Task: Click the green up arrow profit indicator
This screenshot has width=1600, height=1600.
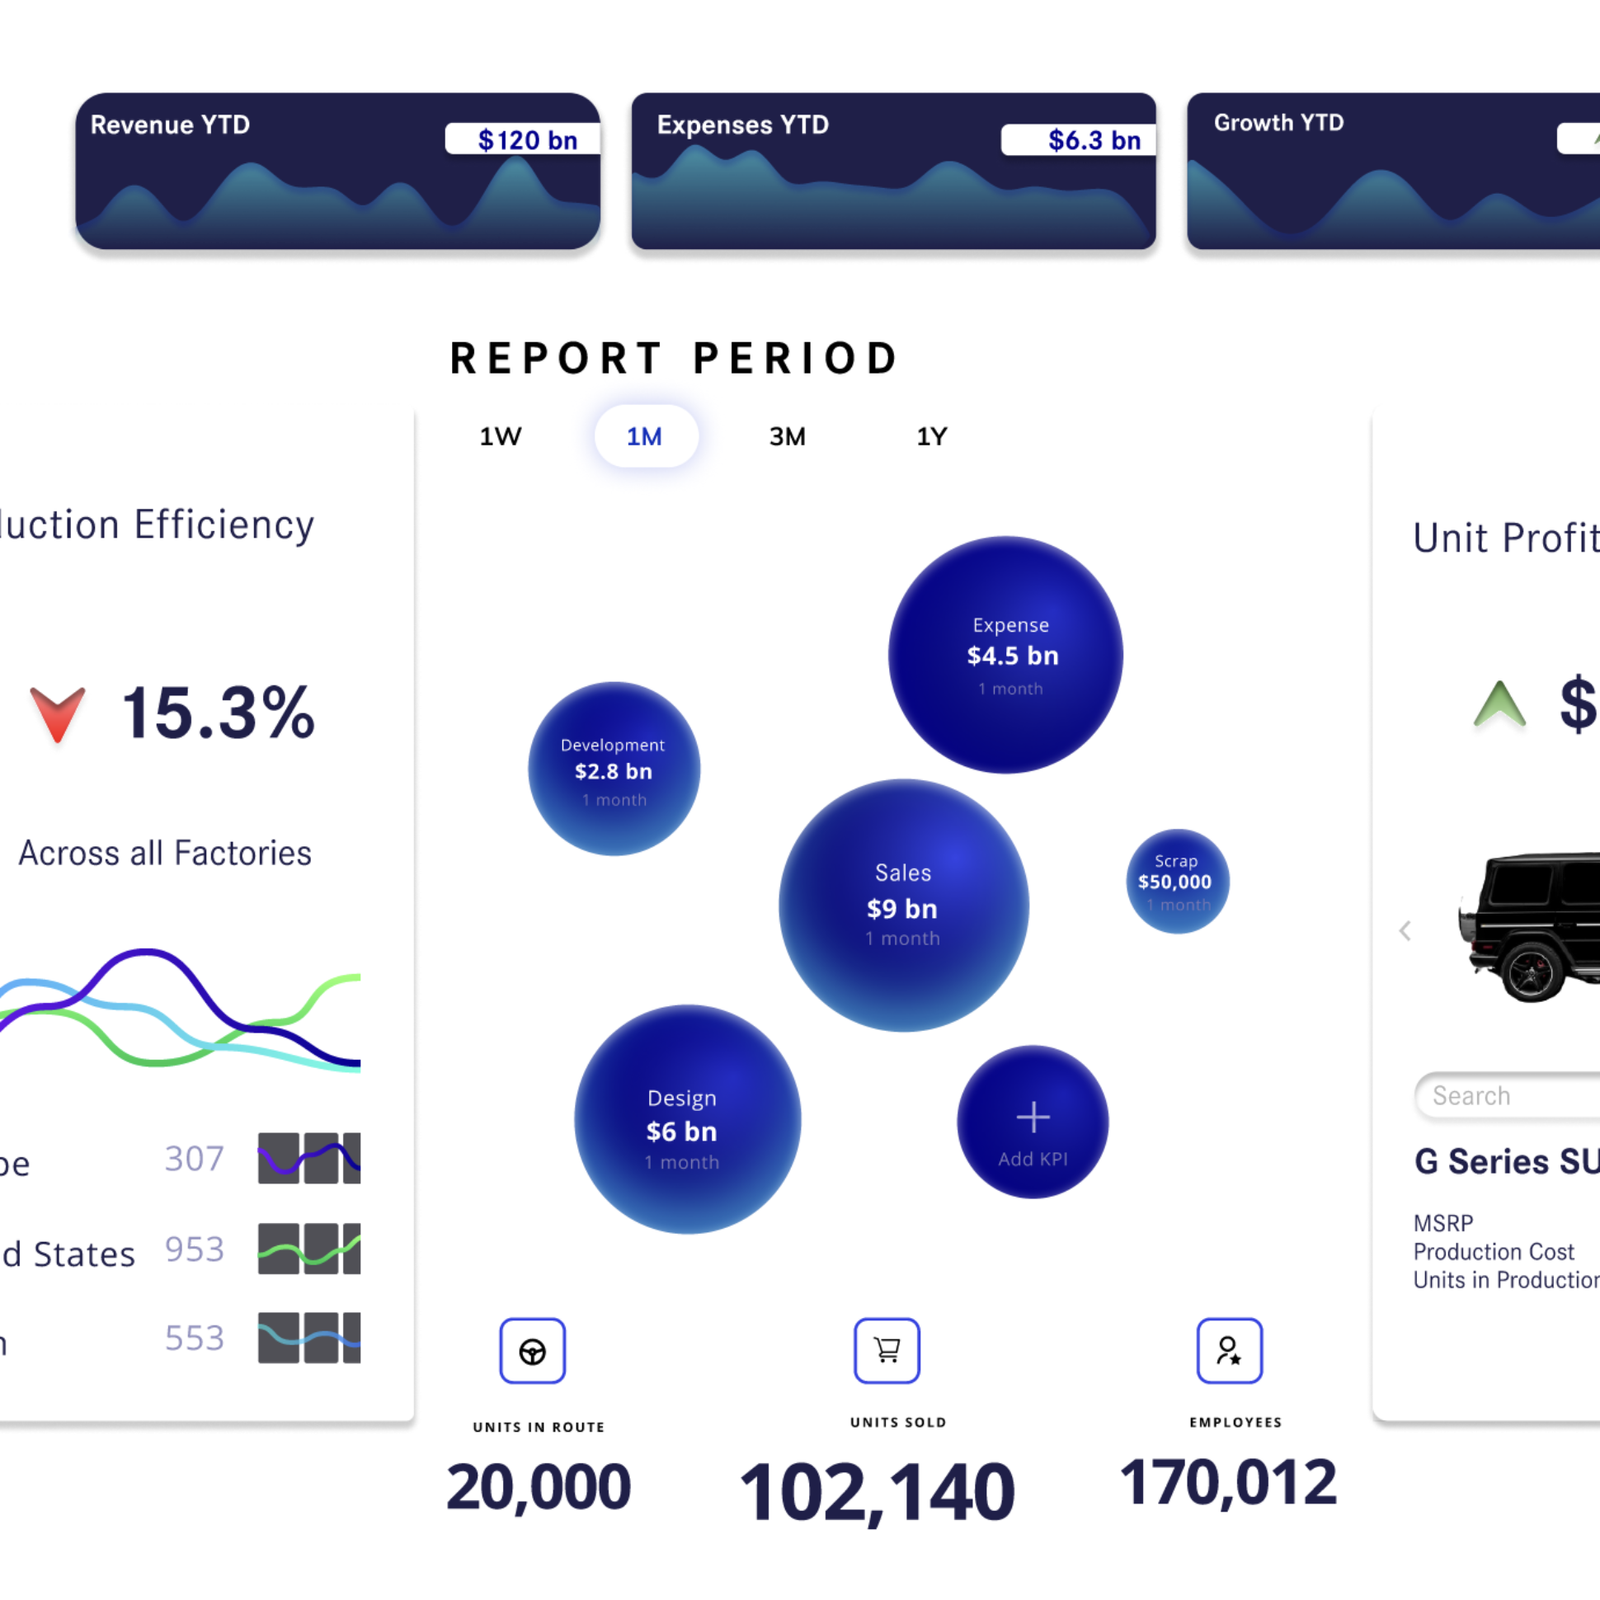Action: point(1499,704)
